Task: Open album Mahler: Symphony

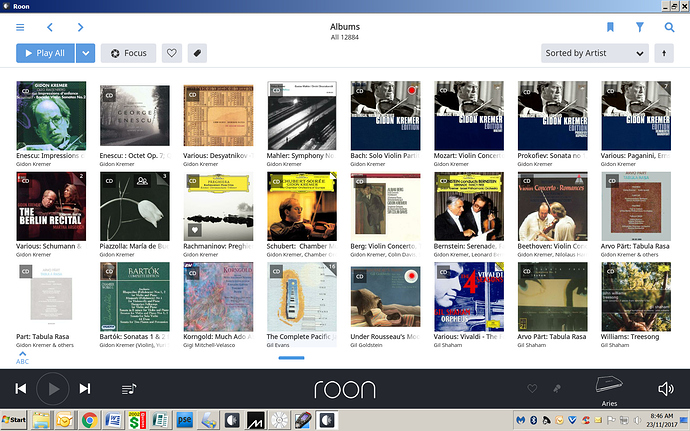Action: click(302, 116)
